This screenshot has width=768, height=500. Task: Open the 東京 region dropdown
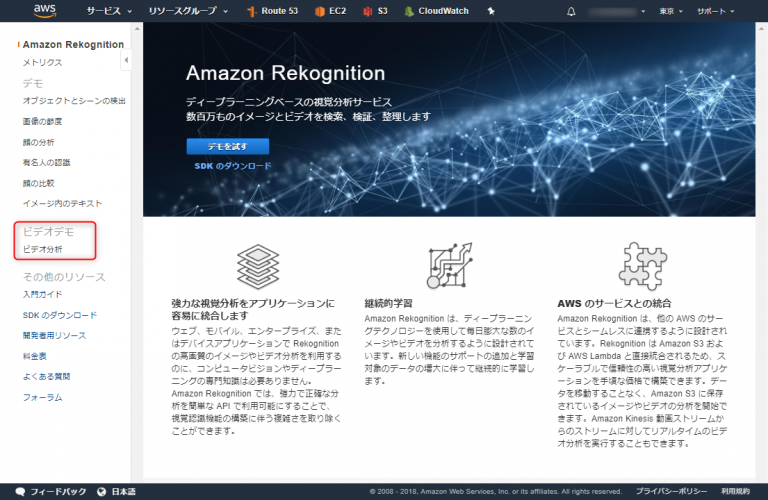tap(671, 11)
